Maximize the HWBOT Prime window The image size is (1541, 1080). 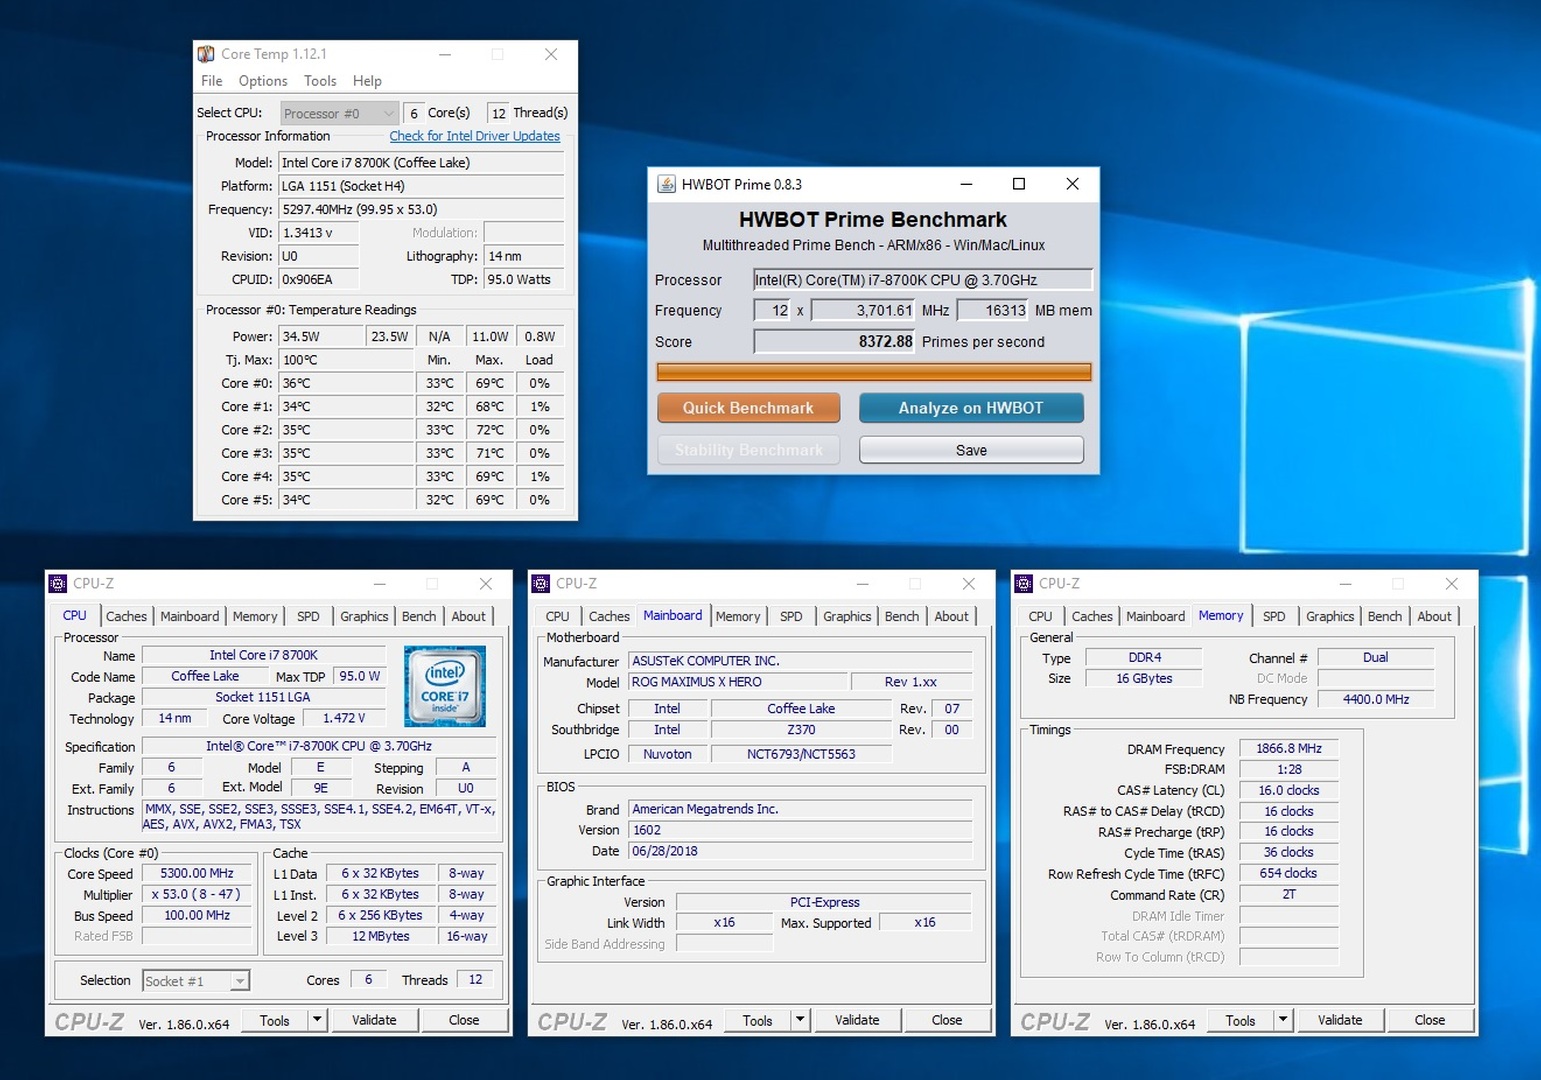[x=1019, y=184]
